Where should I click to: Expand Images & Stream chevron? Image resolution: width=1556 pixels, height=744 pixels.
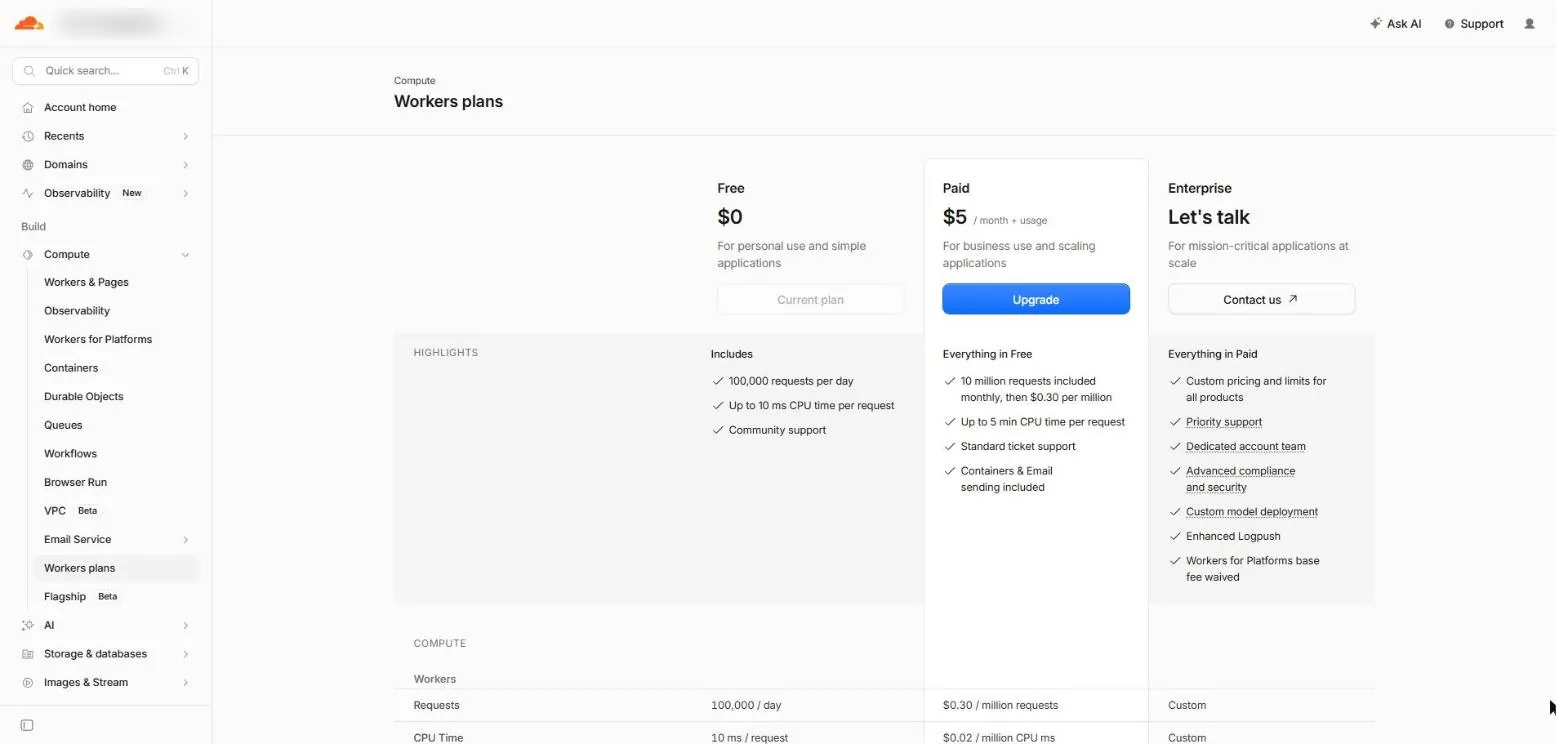(x=186, y=682)
